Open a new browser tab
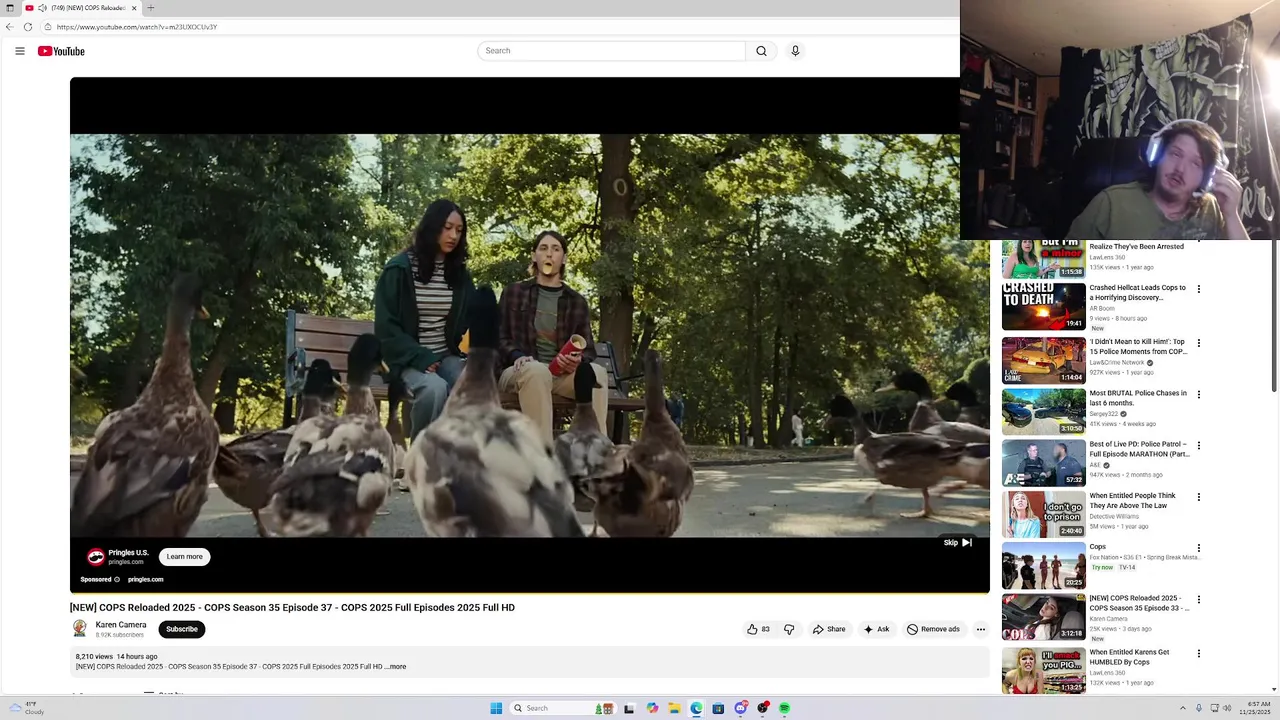The width and height of the screenshot is (1280, 720). coord(151,8)
